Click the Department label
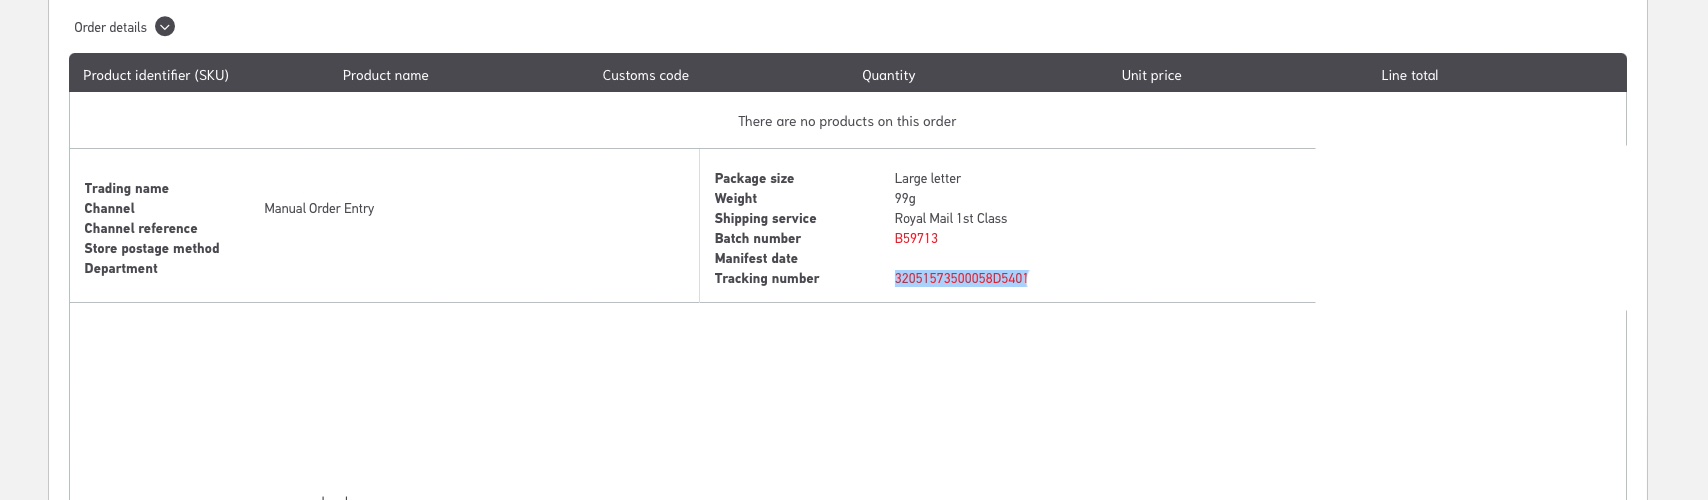This screenshot has height=500, width=1708. click(x=121, y=268)
